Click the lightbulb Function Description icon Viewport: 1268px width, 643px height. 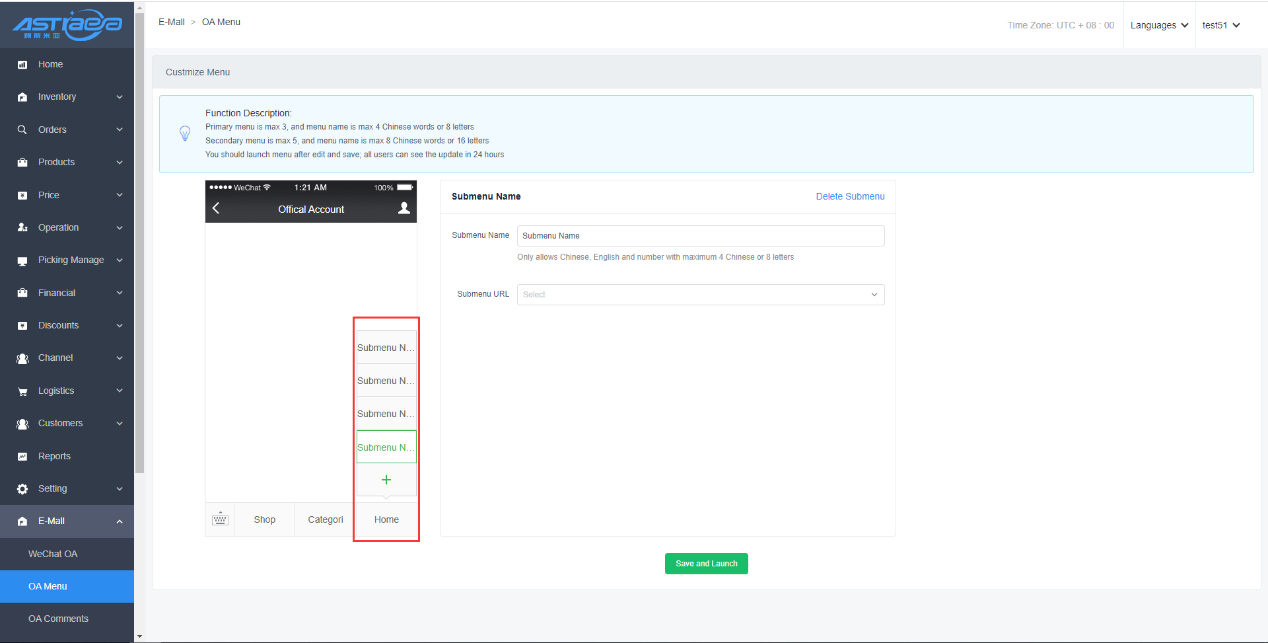[x=184, y=134]
